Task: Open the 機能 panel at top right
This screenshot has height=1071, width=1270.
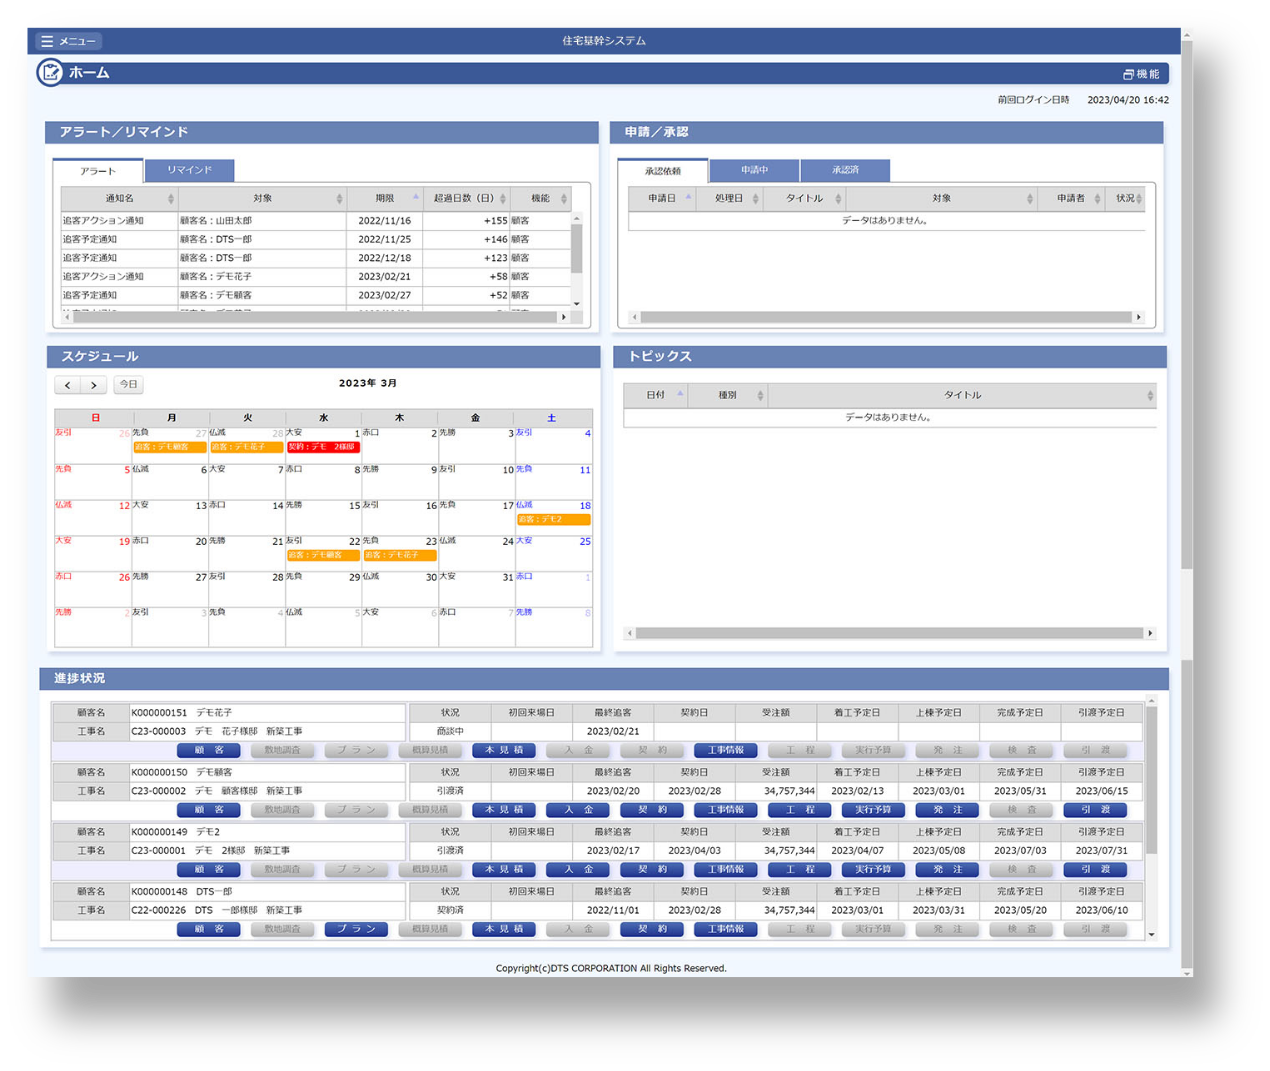Action: coord(1141,74)
